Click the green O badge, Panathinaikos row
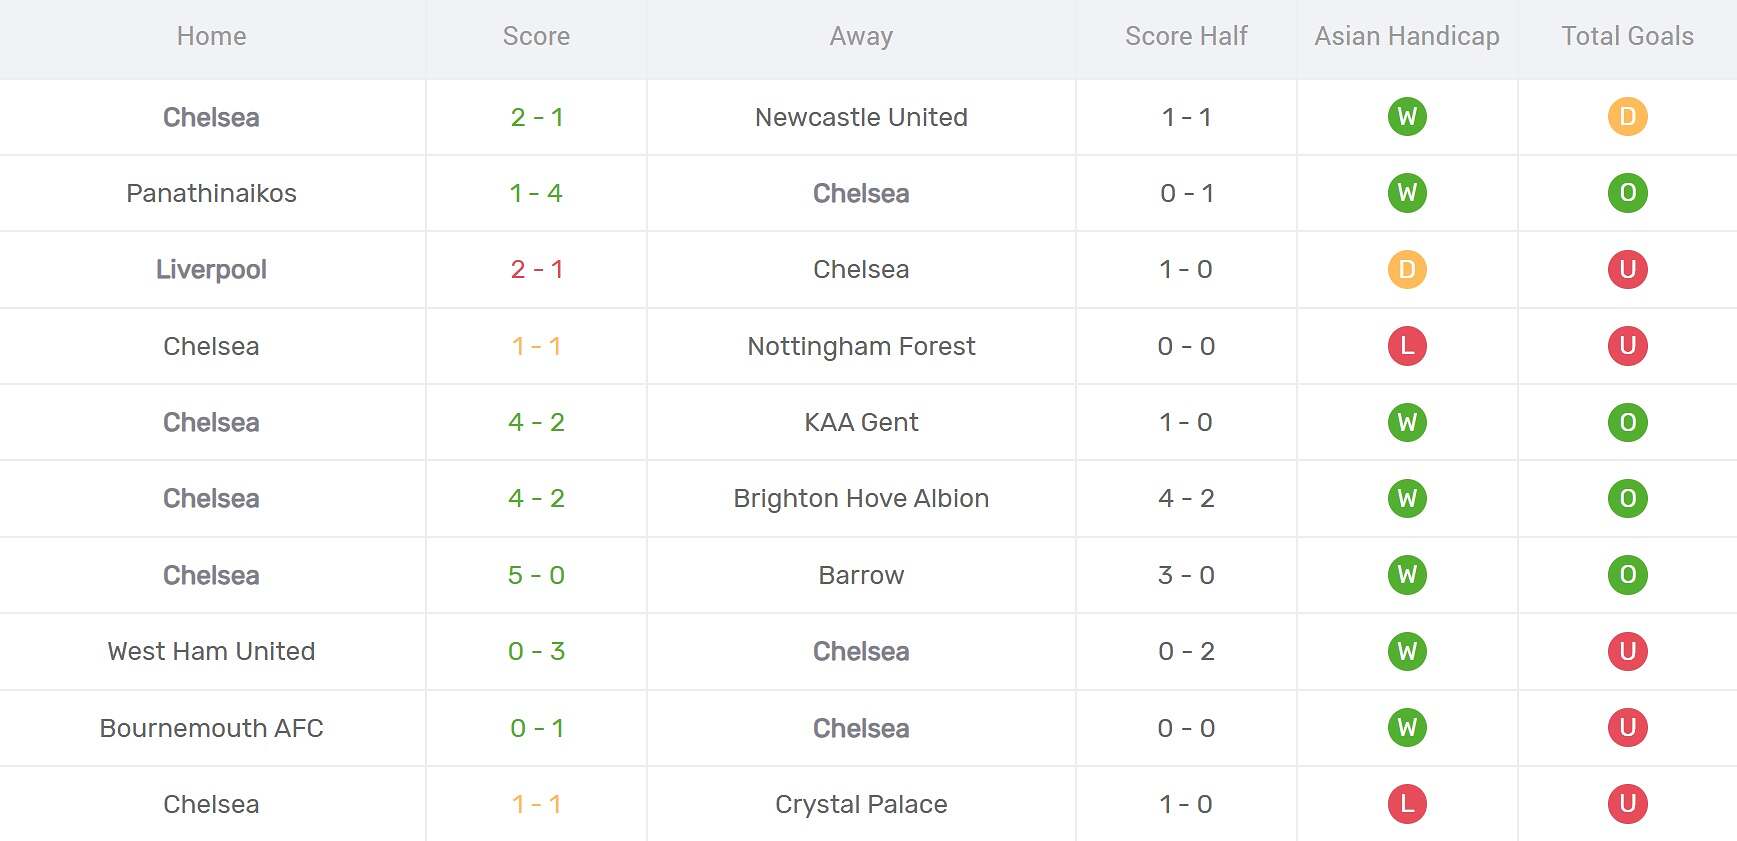The image size is (1737, 841). pyautogui.click(x=1627, y=193)
